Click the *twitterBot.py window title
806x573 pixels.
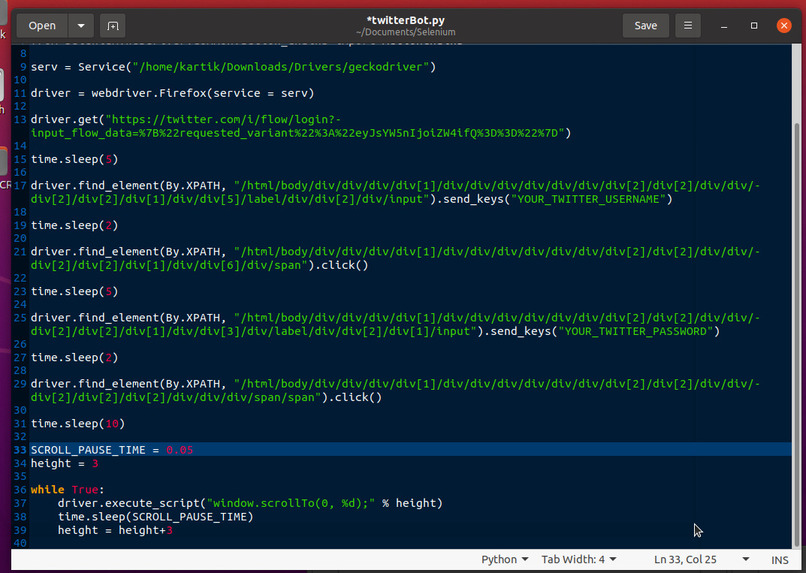(x=406, y=21)
